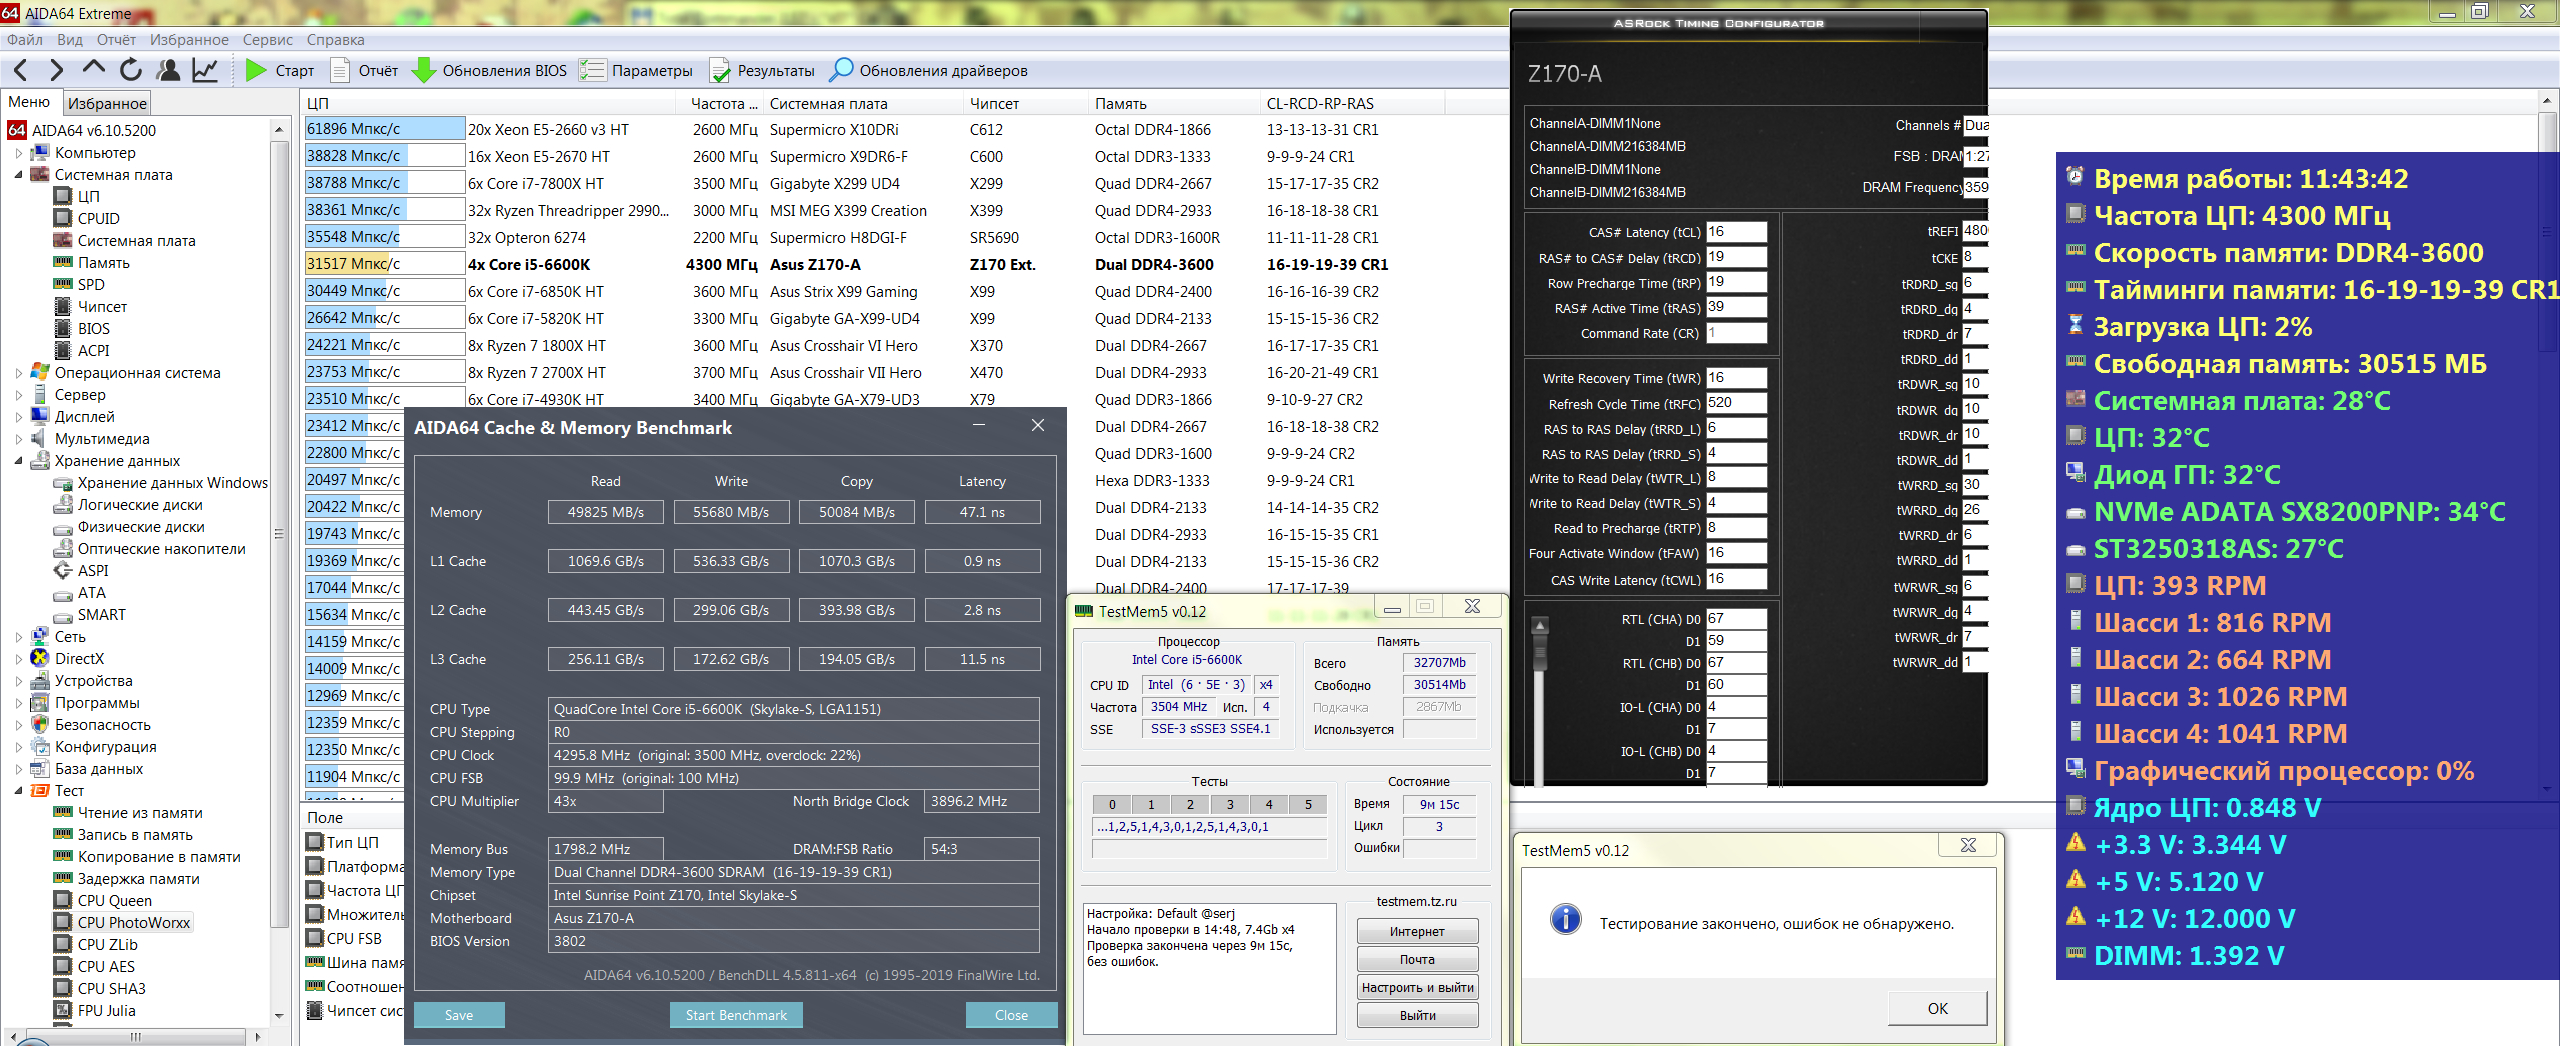Expand the DirectX tree node
The image size is (2560, 1046).
(x=18, y=659)
